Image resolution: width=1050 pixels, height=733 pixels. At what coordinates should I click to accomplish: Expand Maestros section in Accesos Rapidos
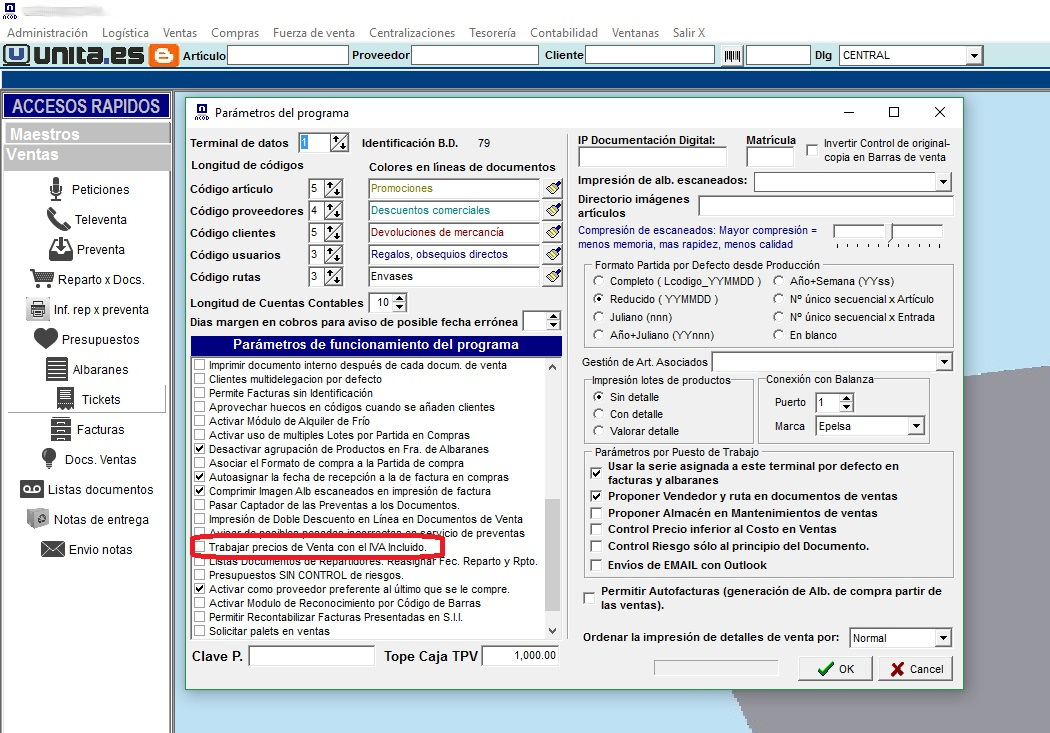coord(87,134)
